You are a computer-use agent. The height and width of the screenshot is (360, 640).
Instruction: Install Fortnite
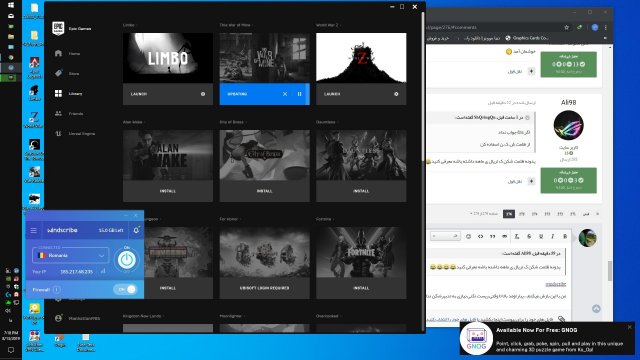point(361,288)
